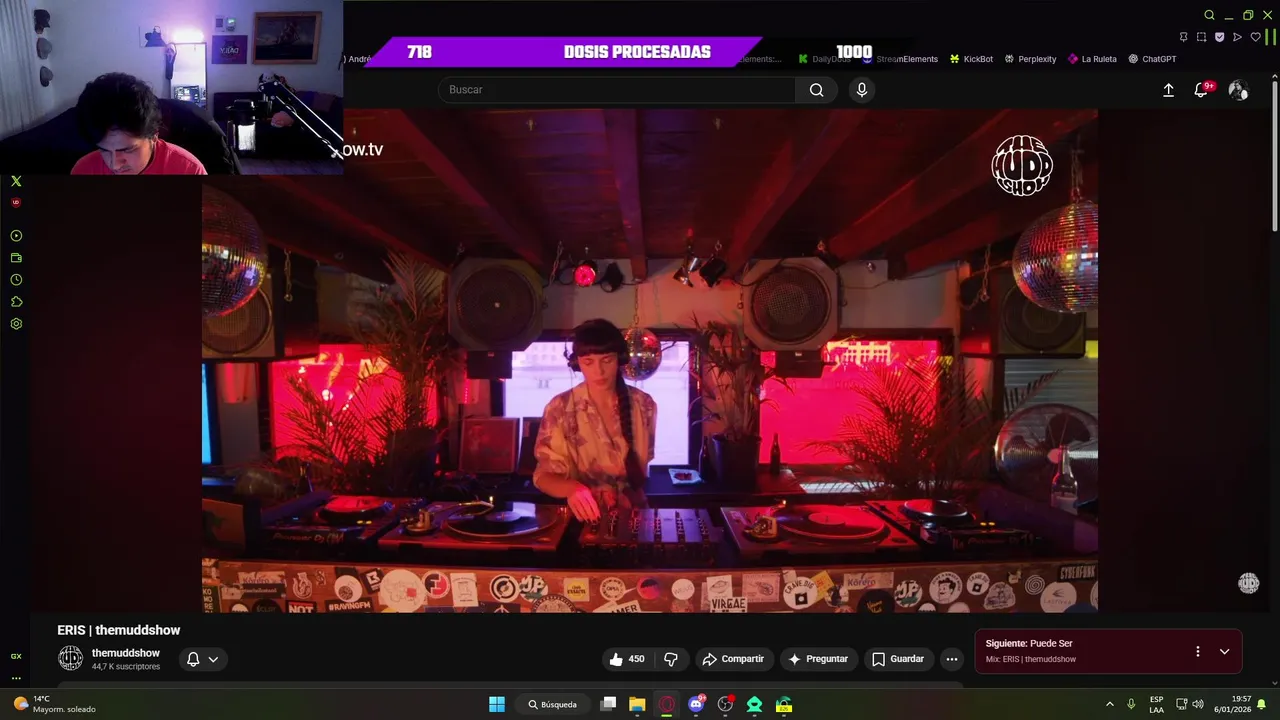Click the pin icon in browser toolbar
This screenshot has width=1280, height=720.
click(1184, 37)
